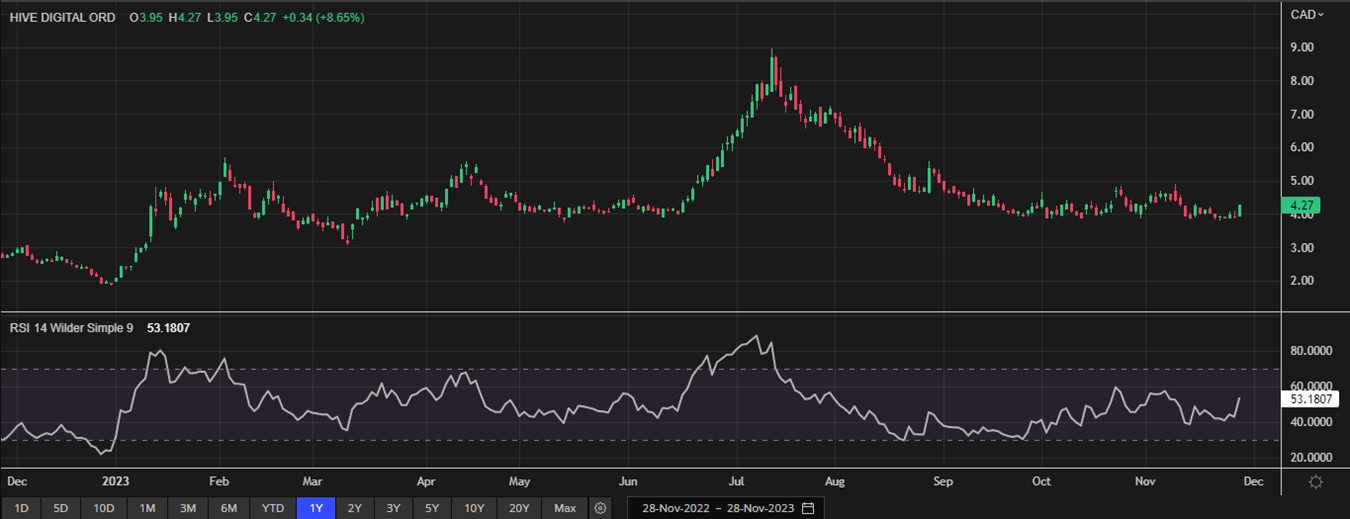Show Max historical range

[x=565, y=508]
